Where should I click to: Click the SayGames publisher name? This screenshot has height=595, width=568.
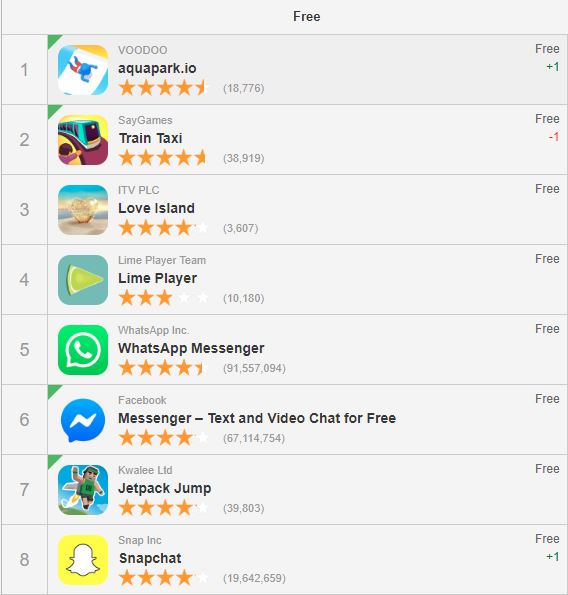pos(145,120)
